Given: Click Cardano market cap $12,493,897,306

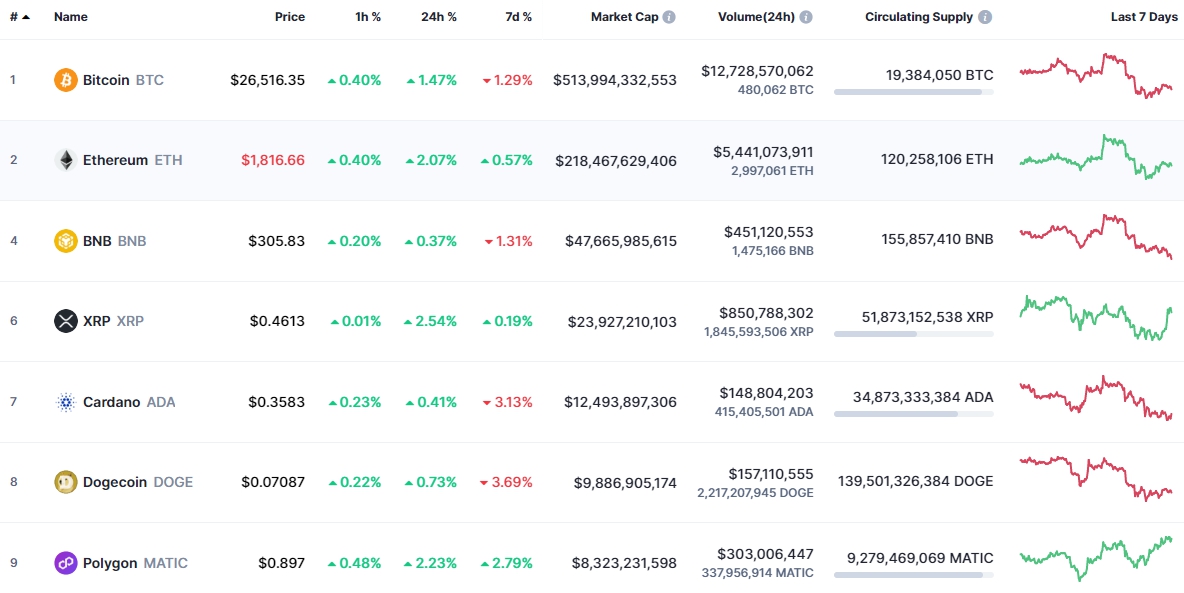Looking at the screenshot, I should coord(621,402).
